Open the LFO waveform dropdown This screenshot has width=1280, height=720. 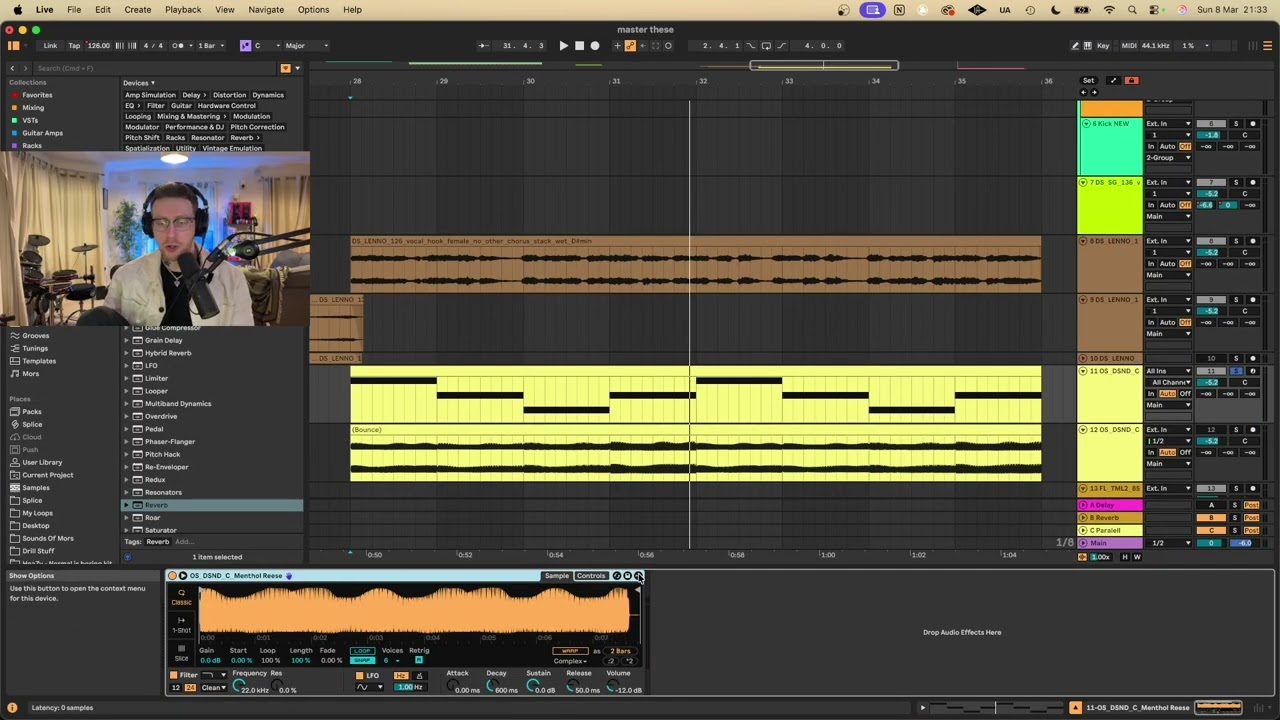[x=370, y=687]
